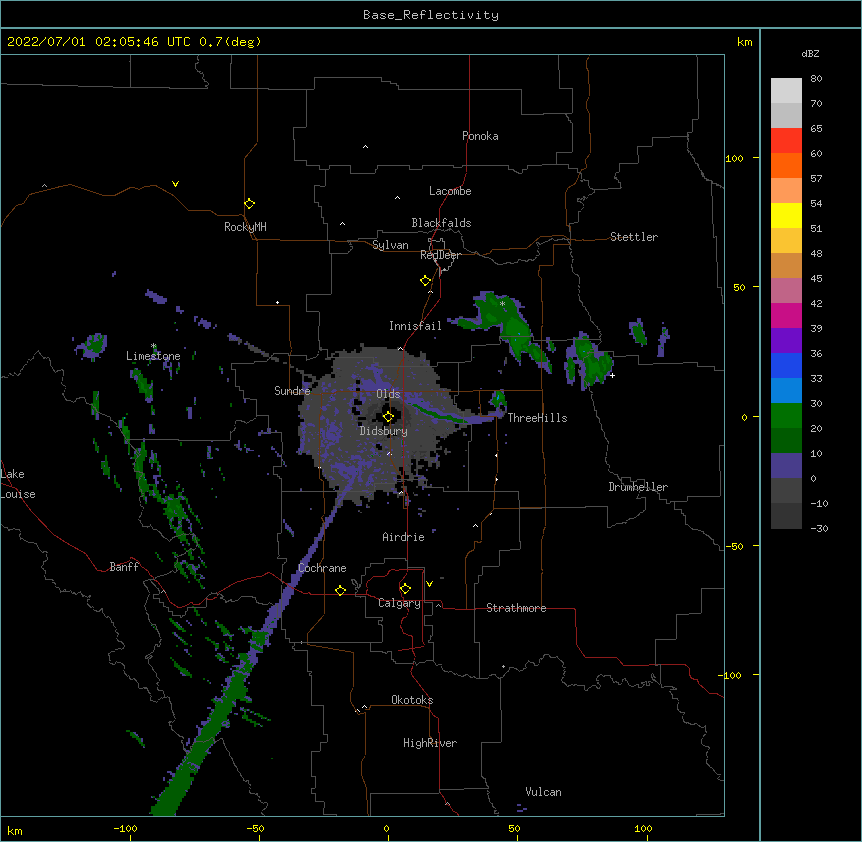
Task: Click the Okotoks label
Action: pos(412,700)
